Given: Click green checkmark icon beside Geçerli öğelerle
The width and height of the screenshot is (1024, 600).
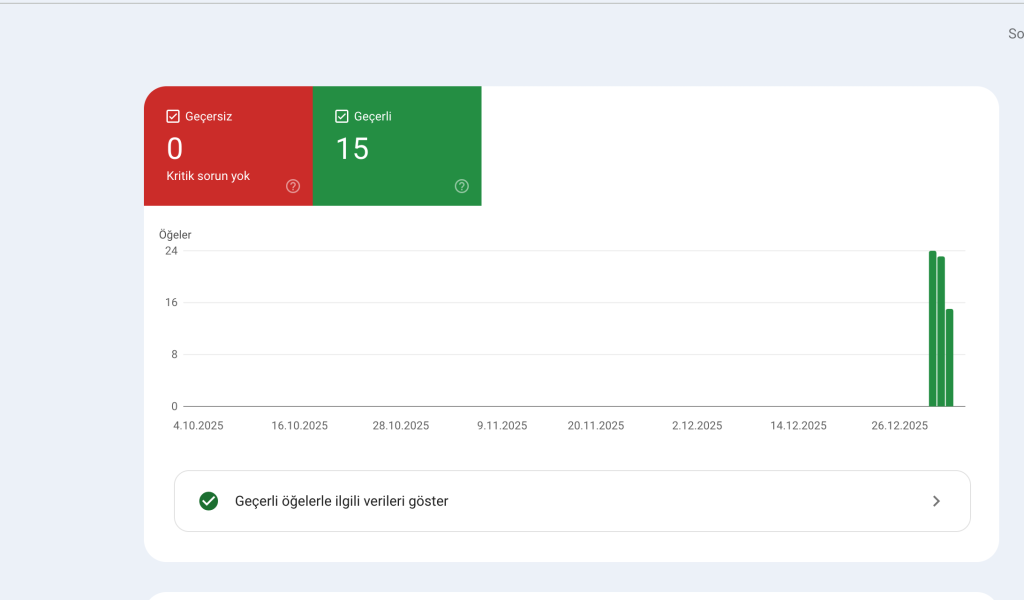Looking at the screenshot, I should pos(208,501).
